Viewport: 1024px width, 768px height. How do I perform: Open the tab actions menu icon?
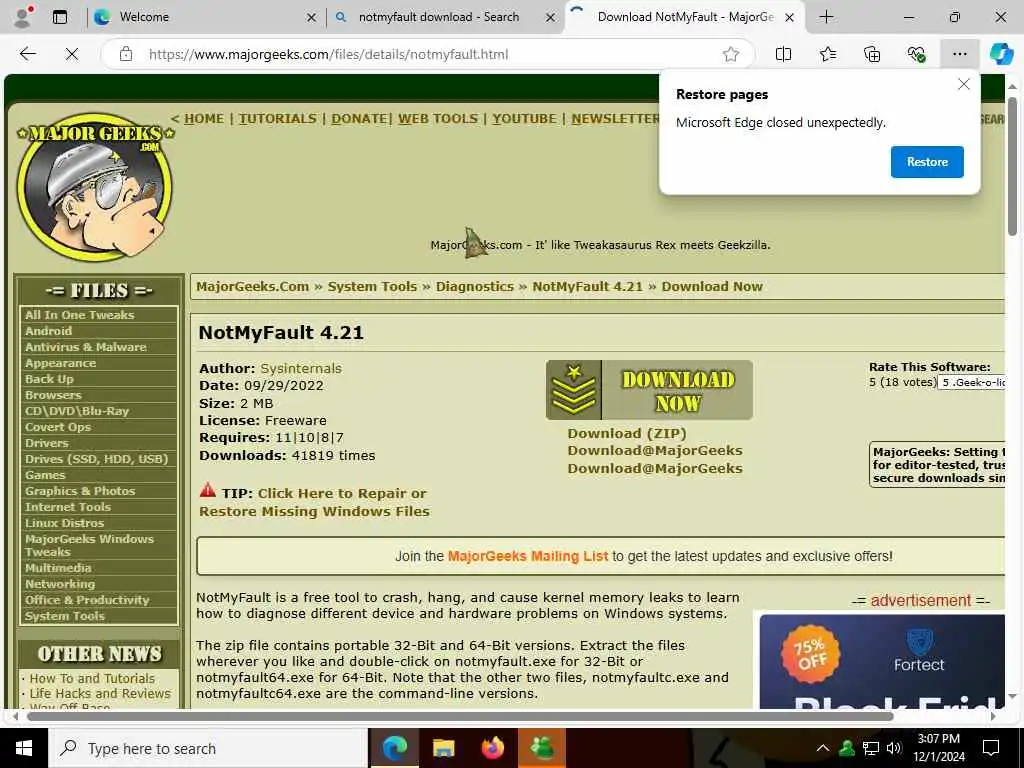pos(60,17)
